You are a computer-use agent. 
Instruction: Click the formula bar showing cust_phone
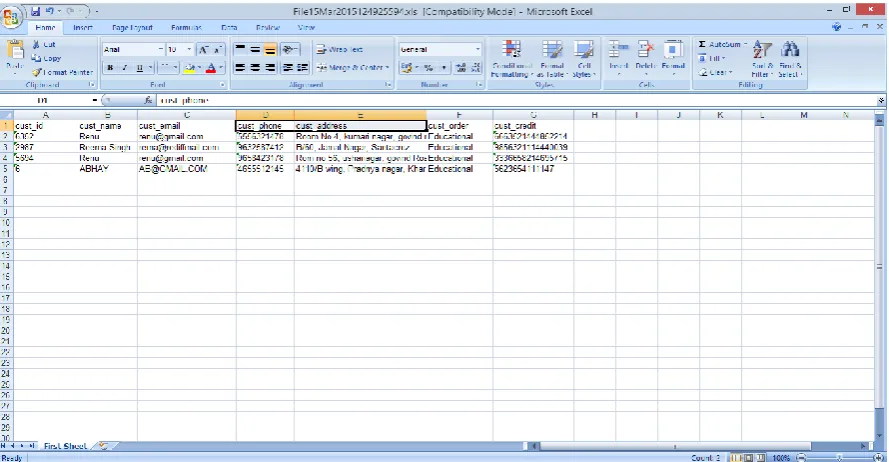[x=516, y=100]
